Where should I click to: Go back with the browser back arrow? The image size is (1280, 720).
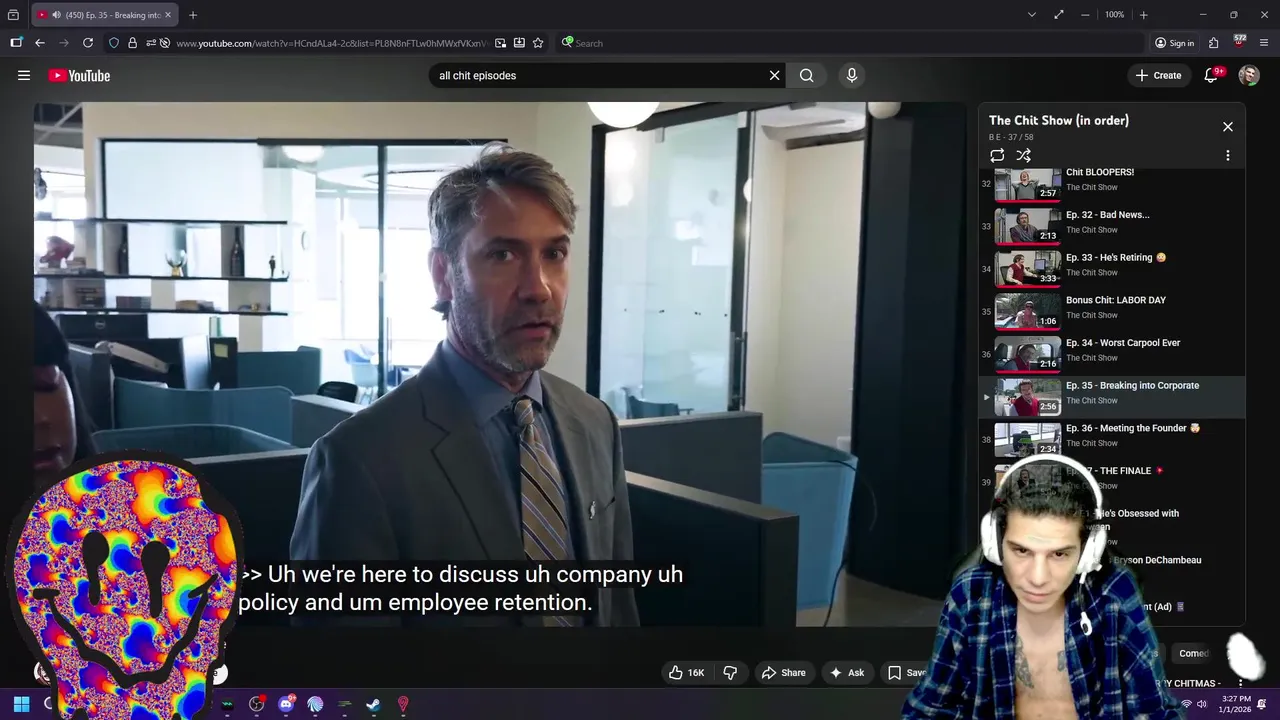[x=39, y=43]
